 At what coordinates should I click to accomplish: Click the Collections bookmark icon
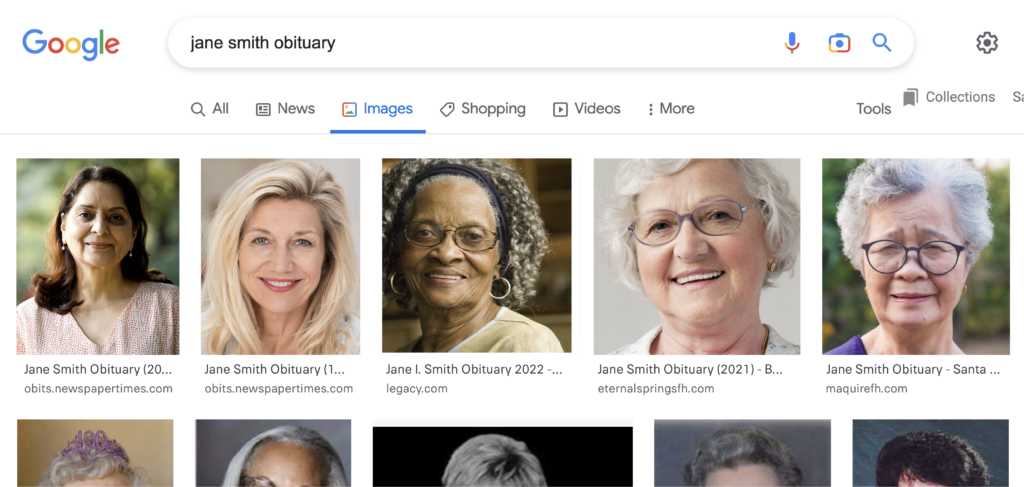click(910, 97)
